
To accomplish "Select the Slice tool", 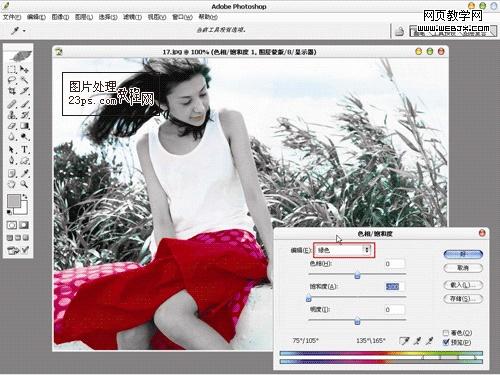I will [24, 91].
